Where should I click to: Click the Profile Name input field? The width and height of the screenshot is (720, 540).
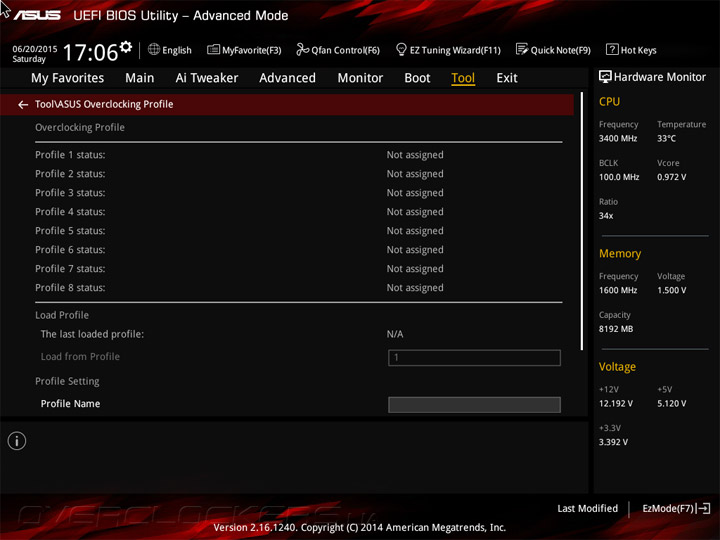(x=474, y=405)
